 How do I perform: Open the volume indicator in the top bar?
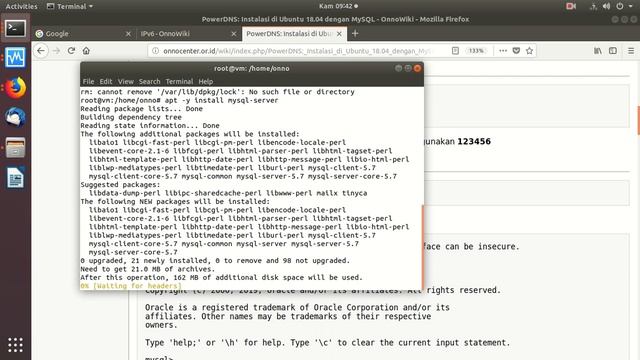tap(607, 6)
